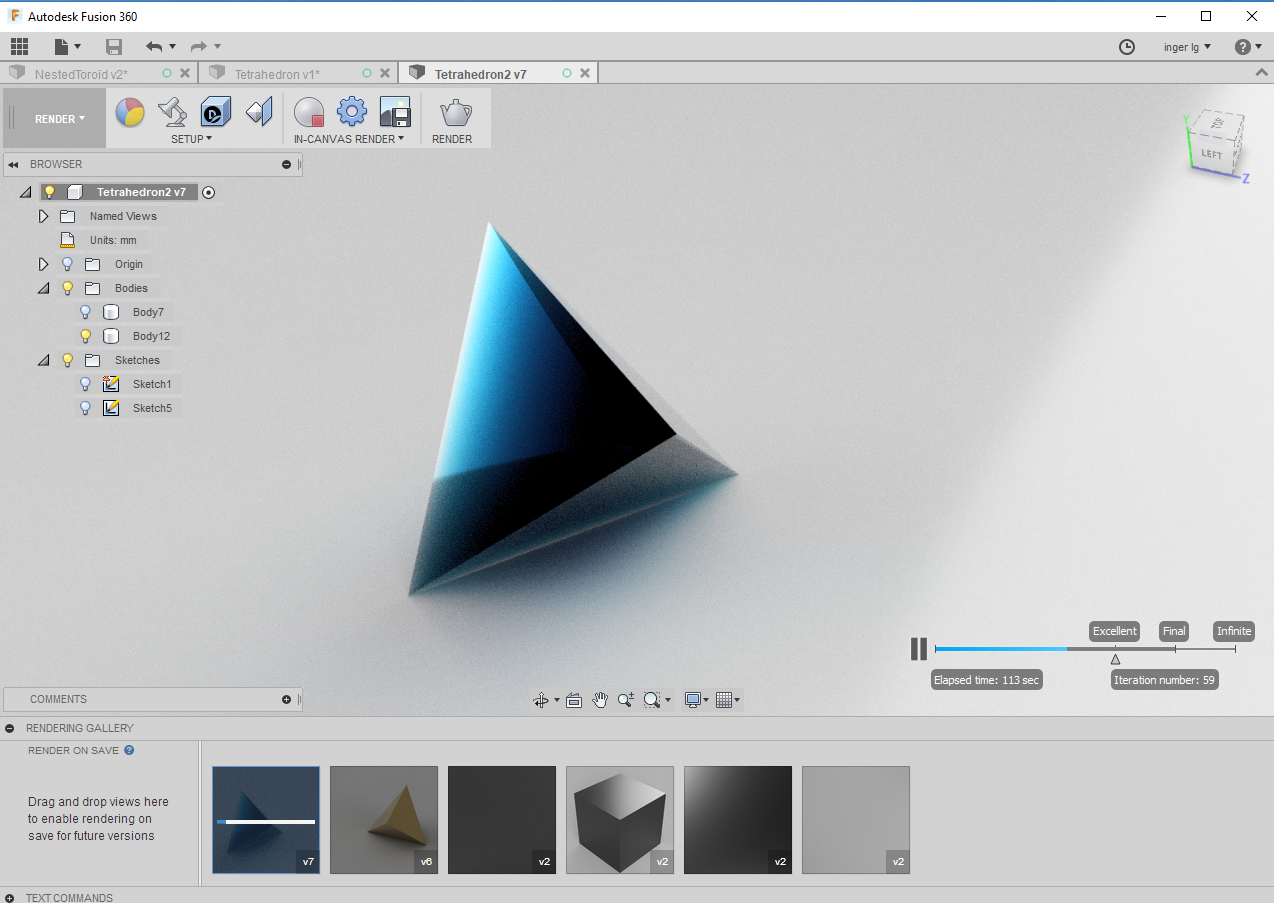
Task: Click the Look At icon
Action: pos(574,700)
